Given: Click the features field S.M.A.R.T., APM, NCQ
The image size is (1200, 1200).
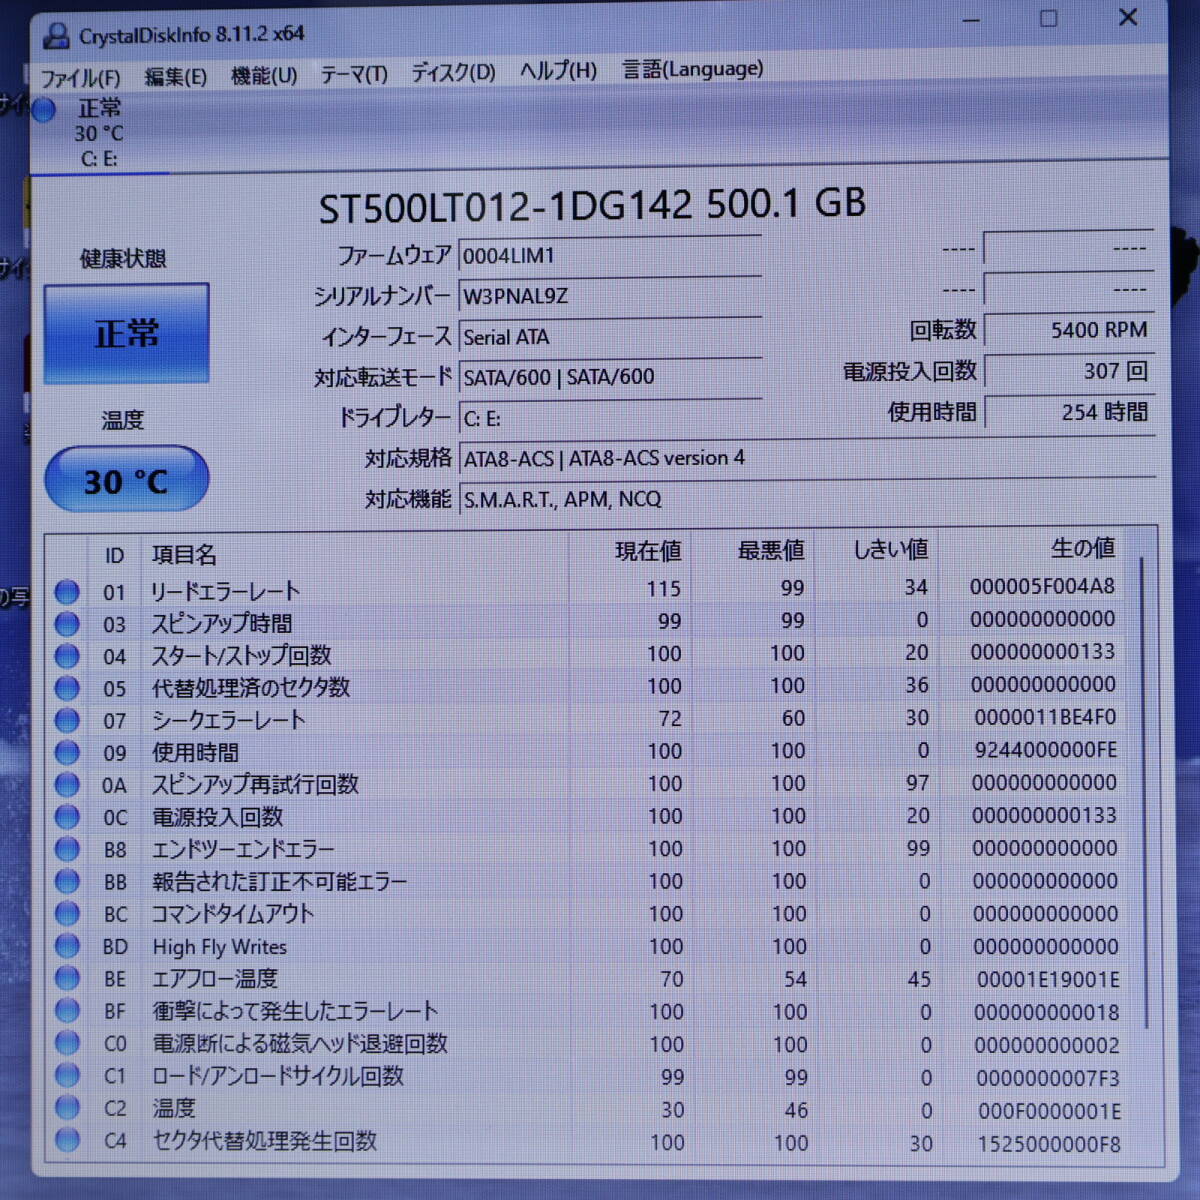Looking at the screenshot, I should point(807,499).
